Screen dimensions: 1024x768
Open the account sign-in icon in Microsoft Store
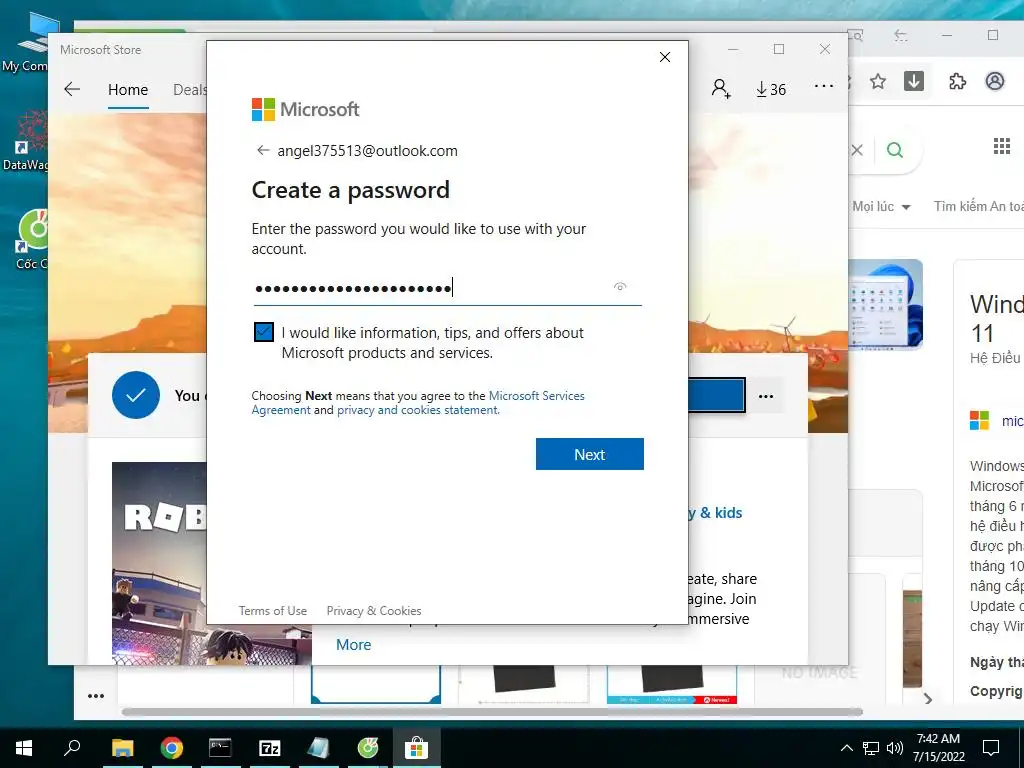(x=721, y=89)
